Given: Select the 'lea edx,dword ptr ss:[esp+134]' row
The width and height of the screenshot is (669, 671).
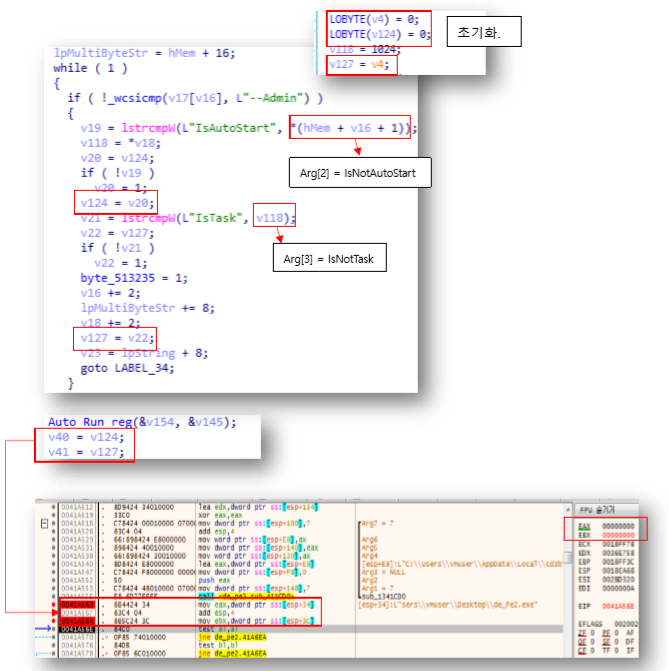Looking at the screenshot, I should click(258, 507).
